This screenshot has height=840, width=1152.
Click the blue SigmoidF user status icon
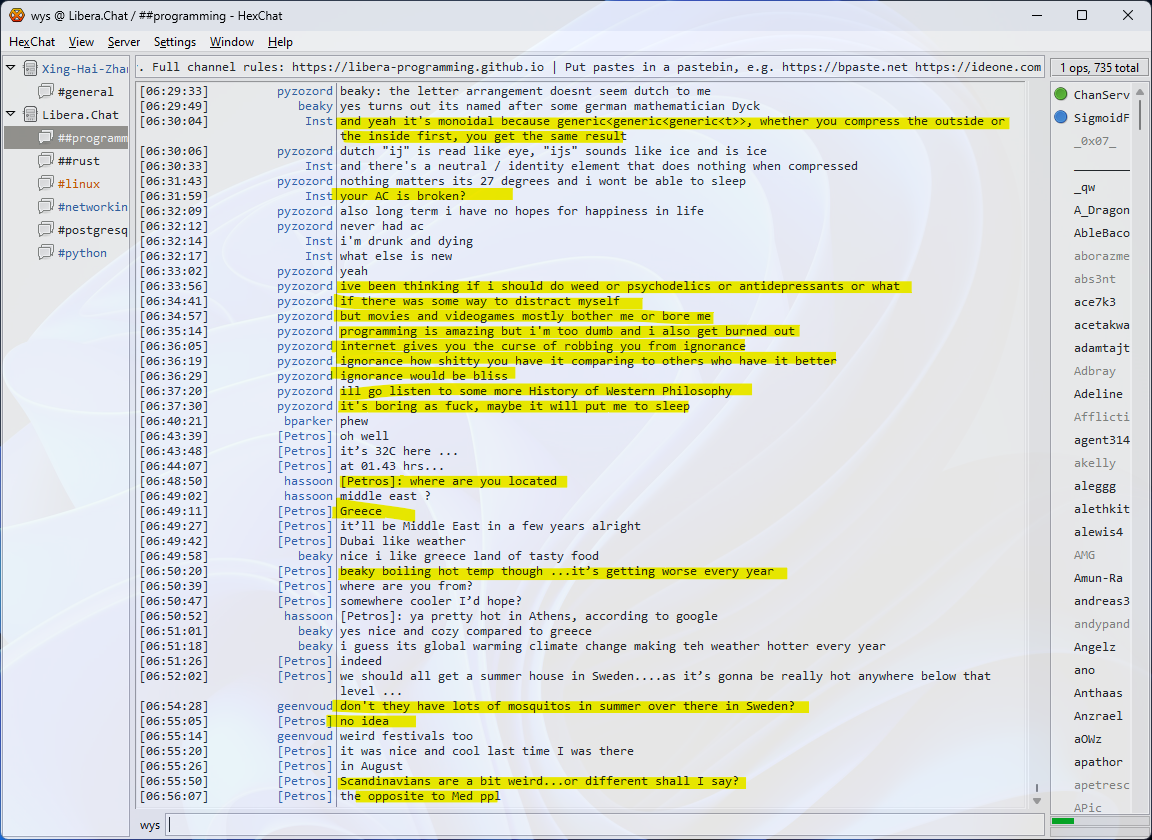coord(1061,118)
